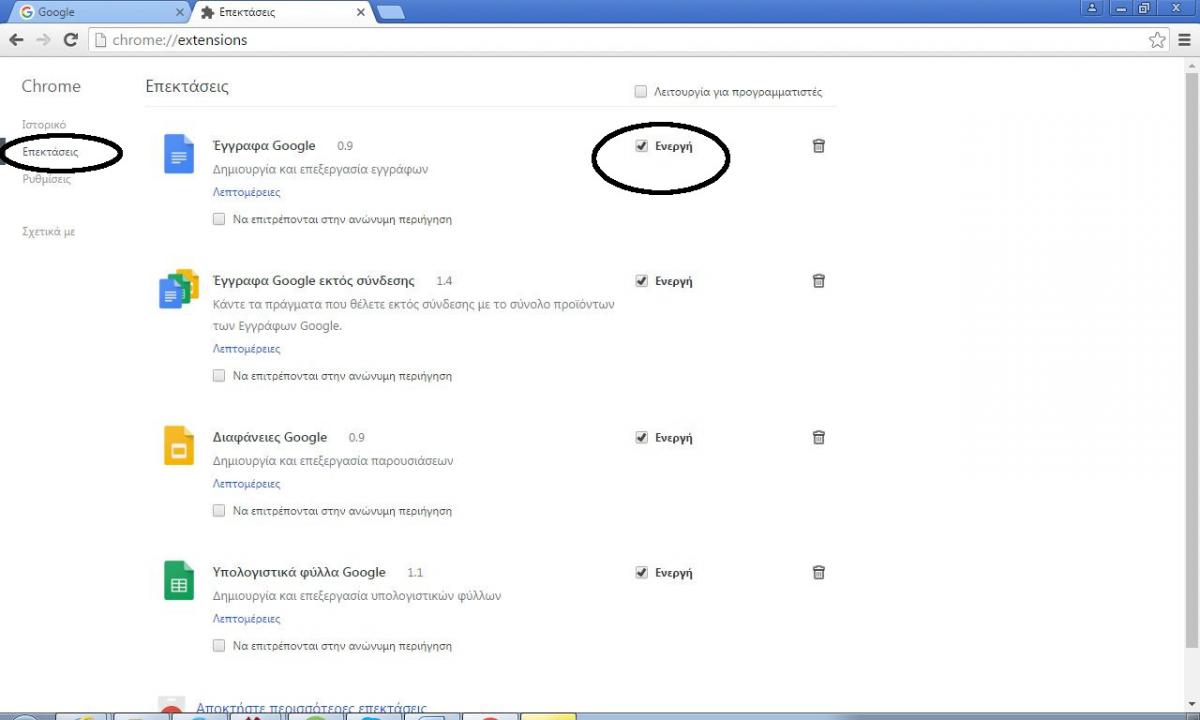This screenshot has width=1200, height=720.
Task: Bookmark this page with the star icon
Action: [x=1157, y=40]
